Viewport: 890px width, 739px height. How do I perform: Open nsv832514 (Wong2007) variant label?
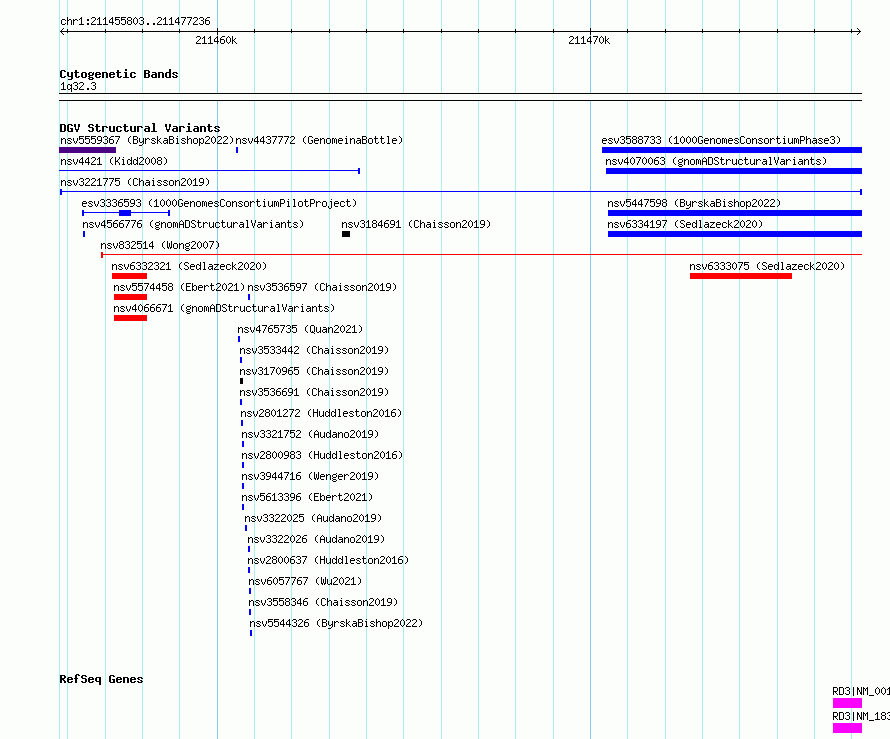[160, 245]
